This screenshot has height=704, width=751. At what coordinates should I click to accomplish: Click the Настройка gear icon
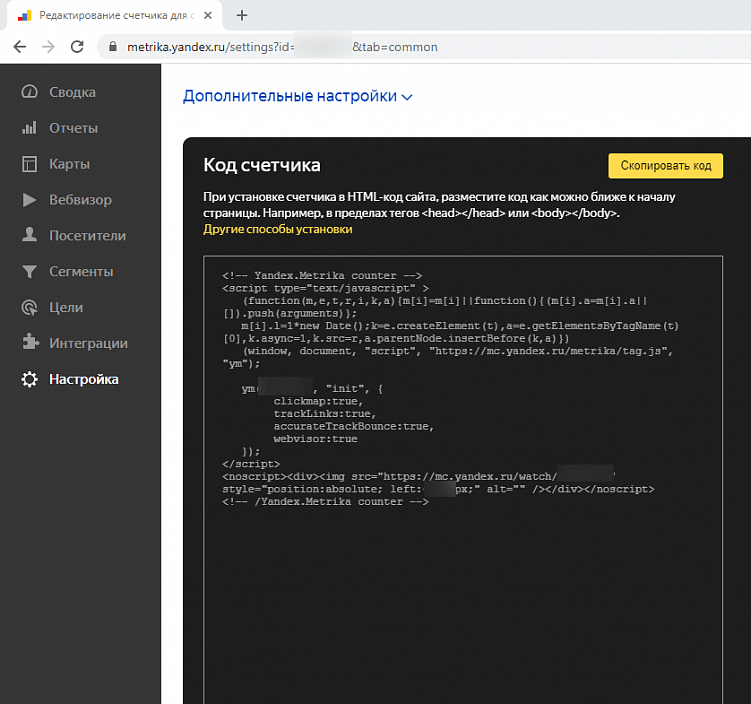[29, 379]
